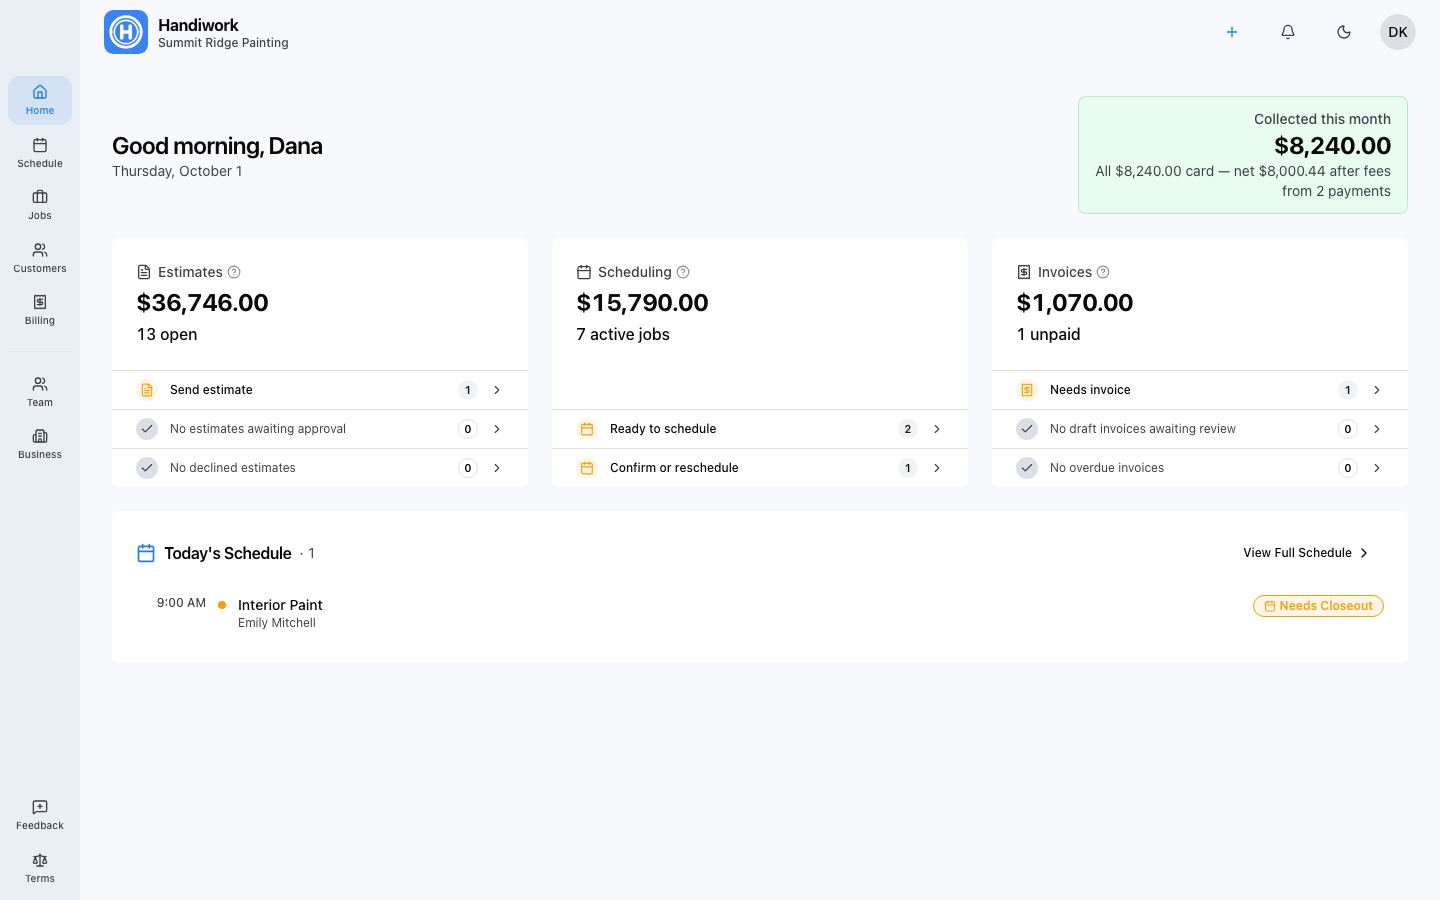Open Customers in sidebar
Image resolution: width=1440 pixels, height=900 pixels.
click(x=40, y=258)
